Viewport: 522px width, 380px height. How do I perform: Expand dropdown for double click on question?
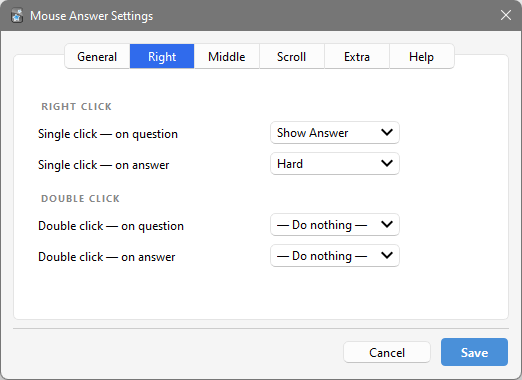click(335, 225)
